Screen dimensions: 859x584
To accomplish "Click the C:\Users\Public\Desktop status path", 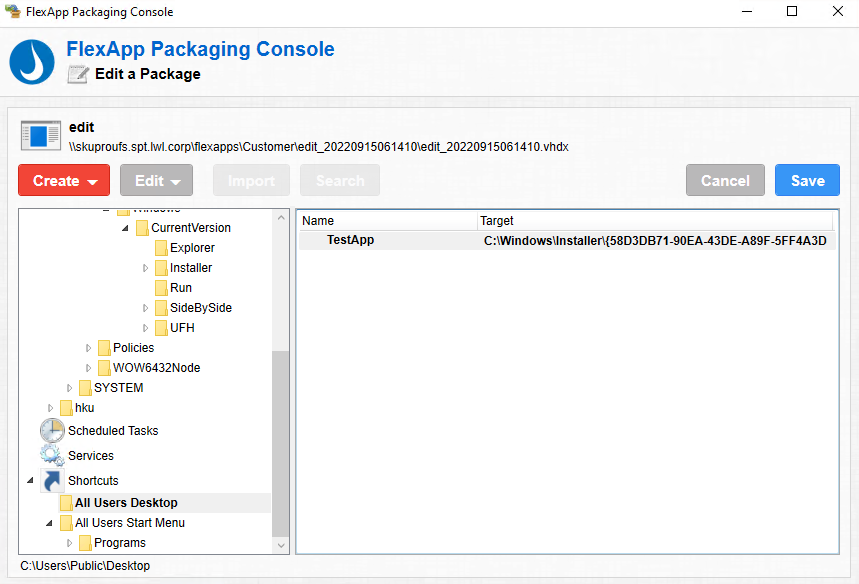I will click(x=85, y=566).
